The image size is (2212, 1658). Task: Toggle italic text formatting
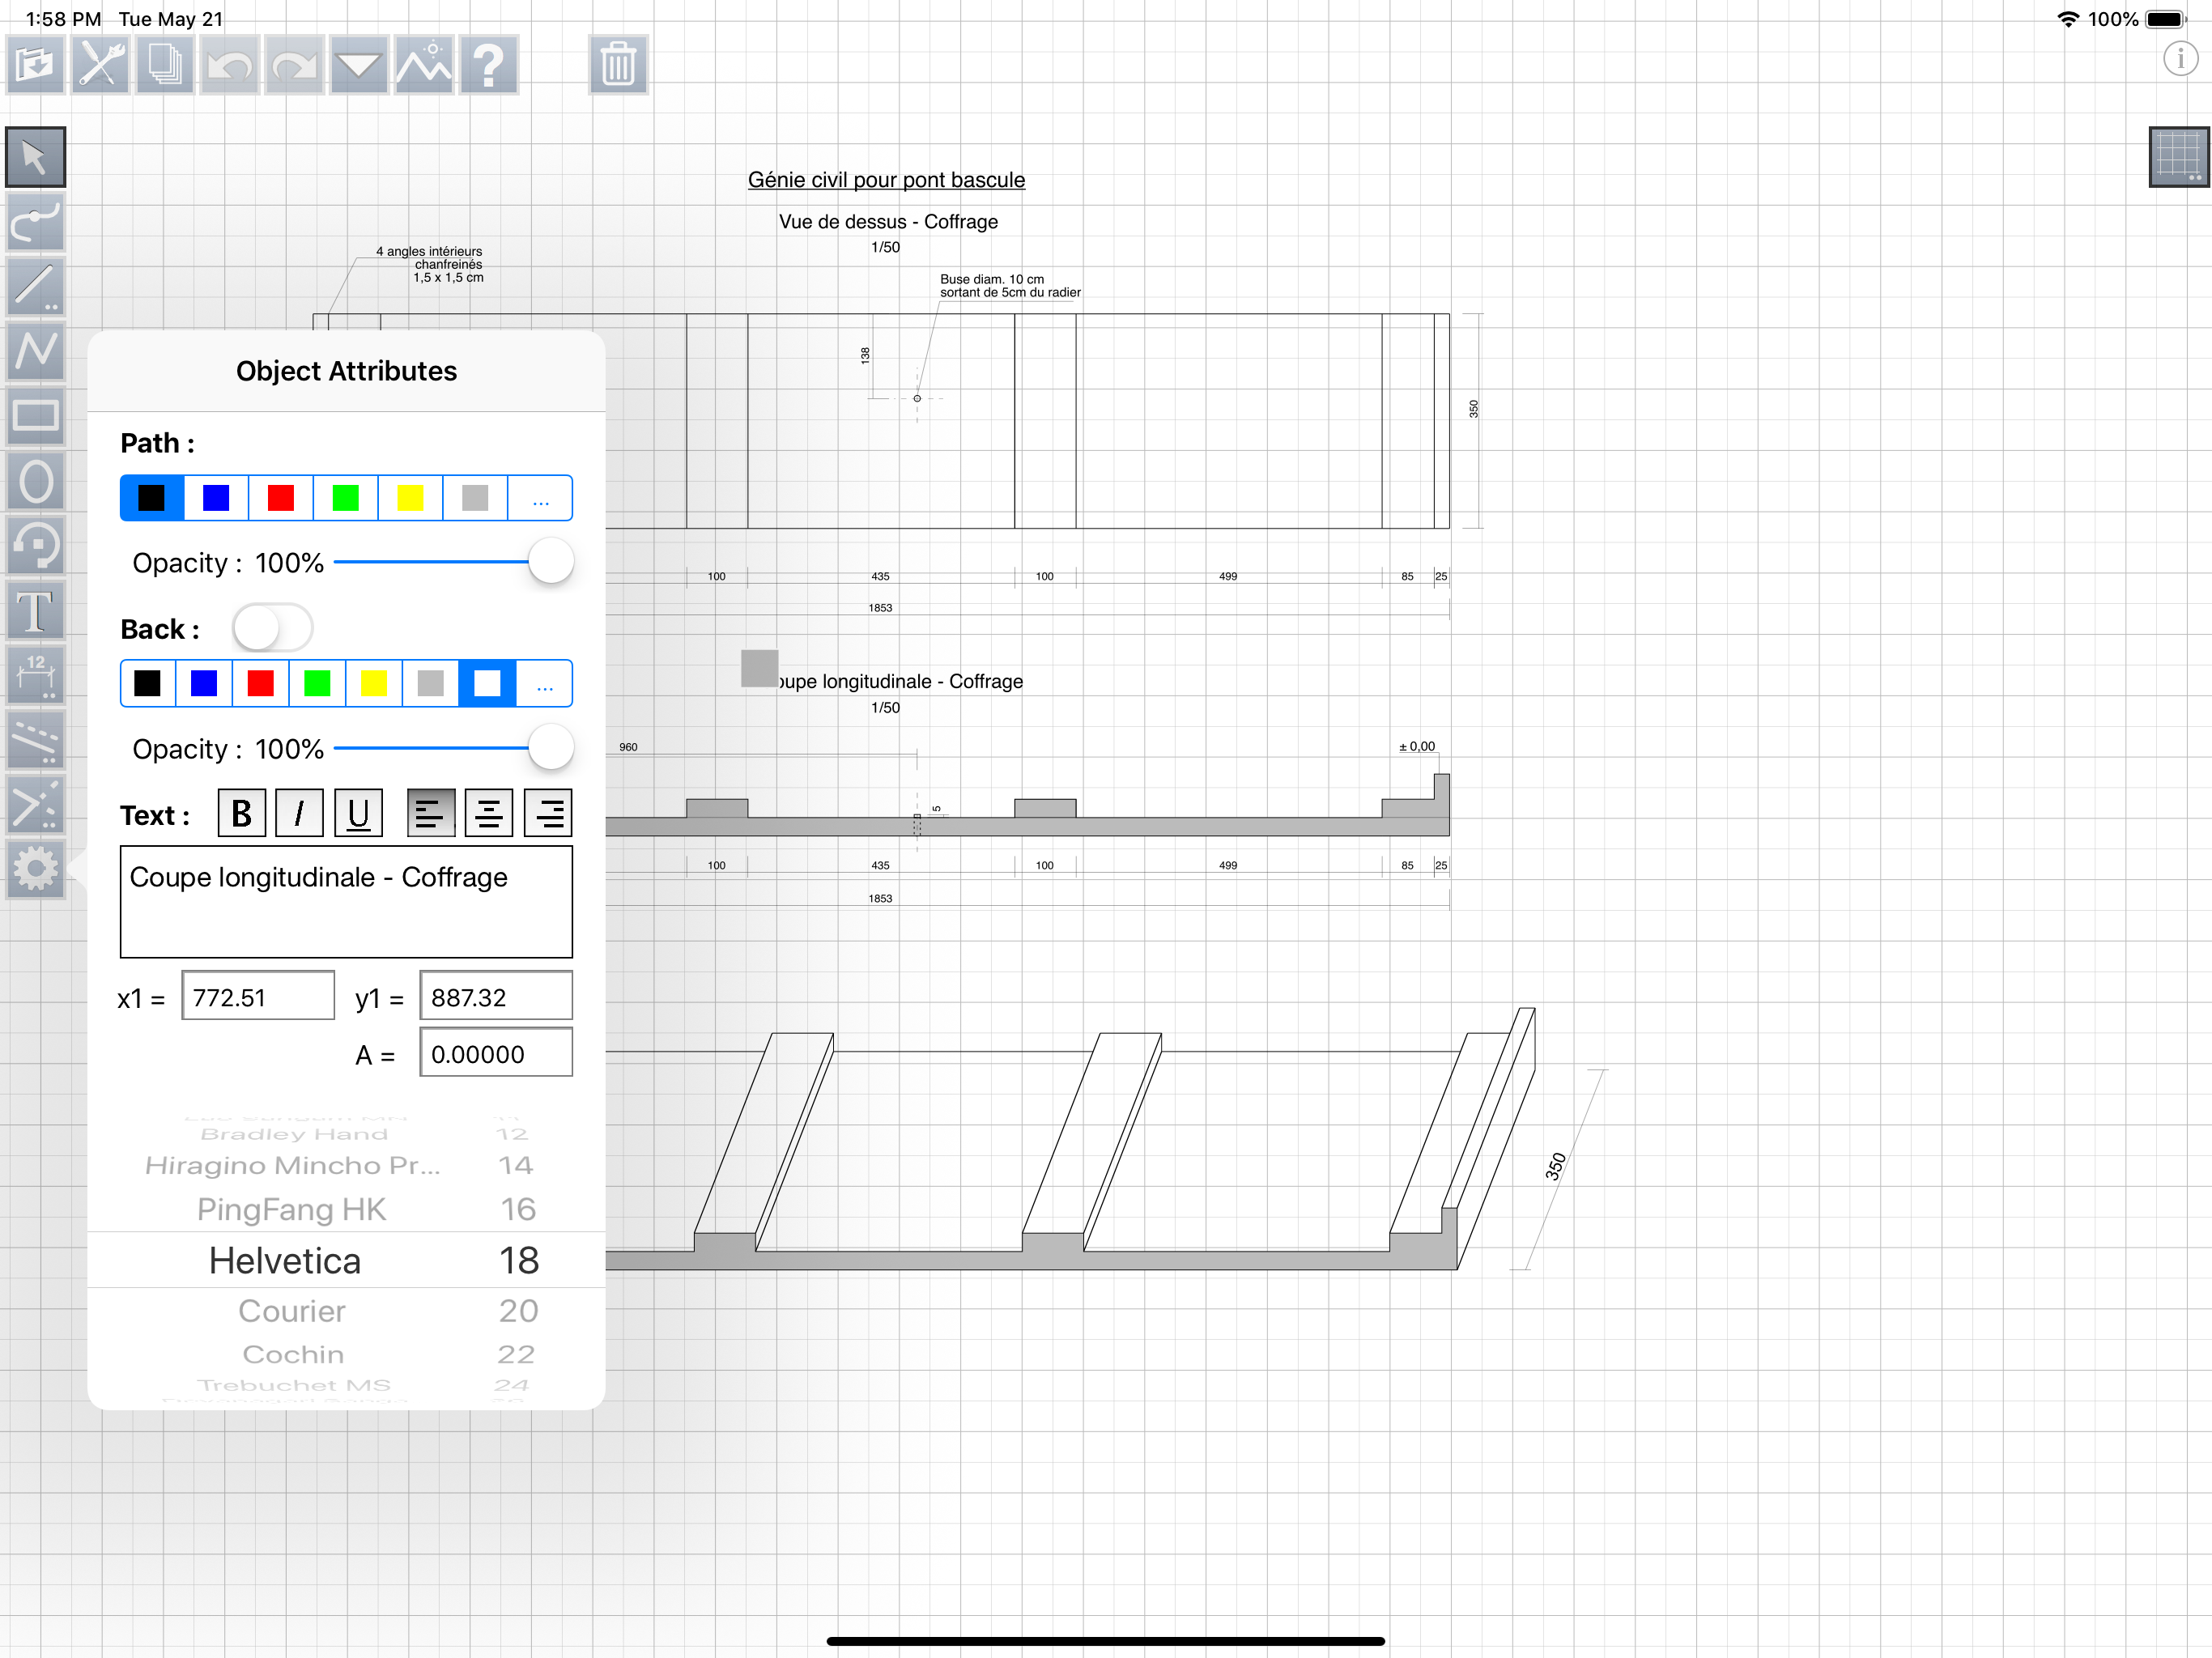tap(299, 814)
